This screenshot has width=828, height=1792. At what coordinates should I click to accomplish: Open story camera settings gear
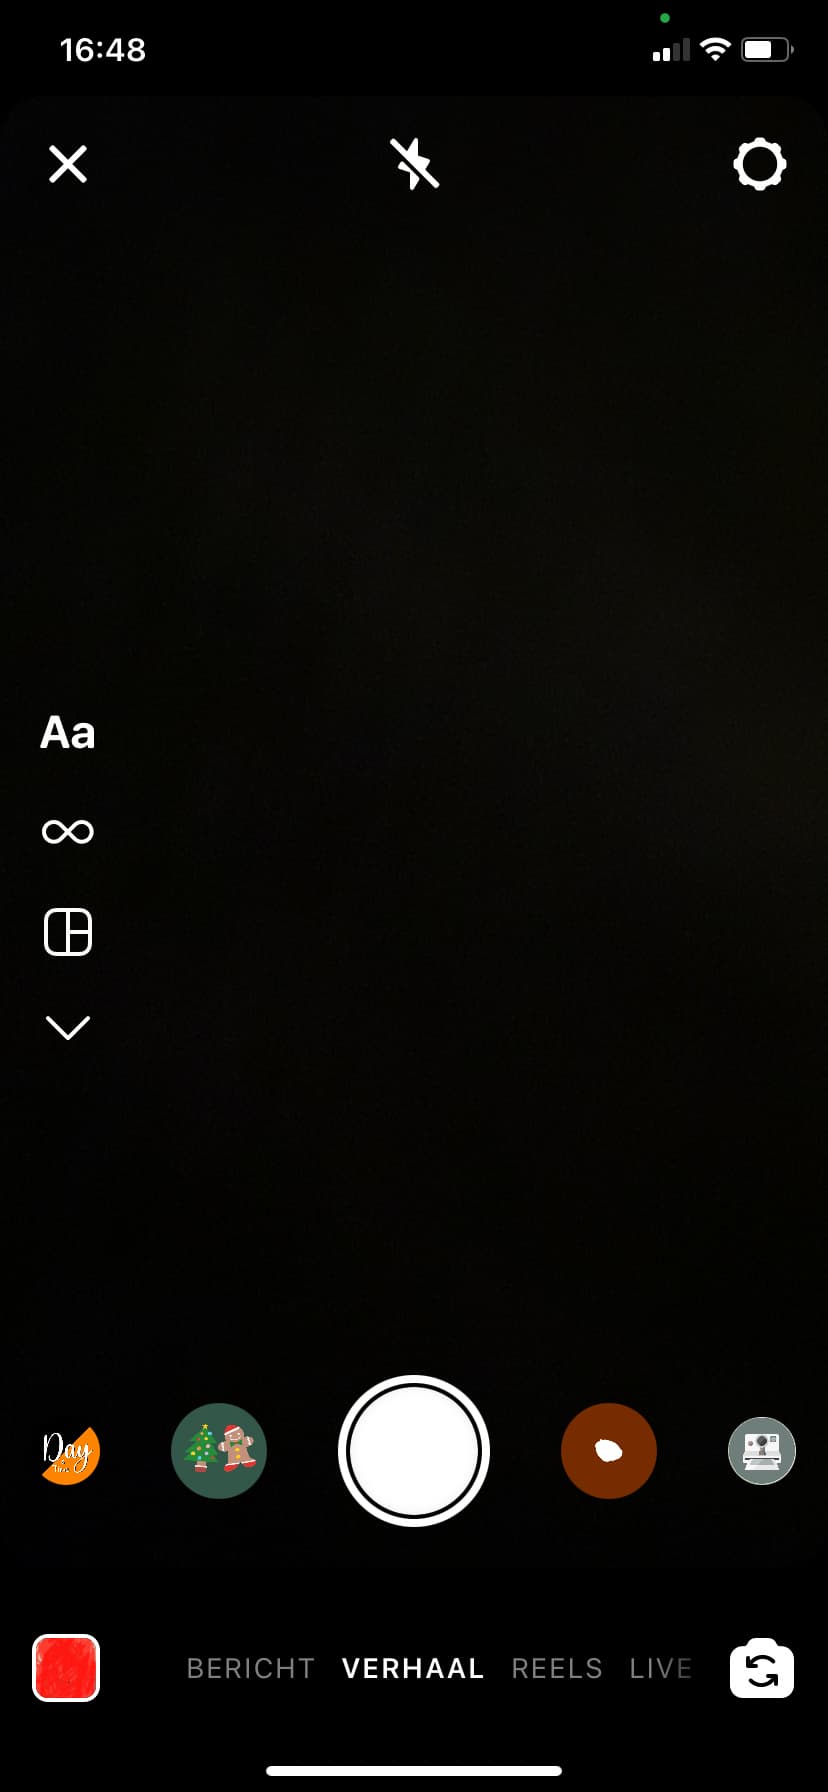point(760,164)
